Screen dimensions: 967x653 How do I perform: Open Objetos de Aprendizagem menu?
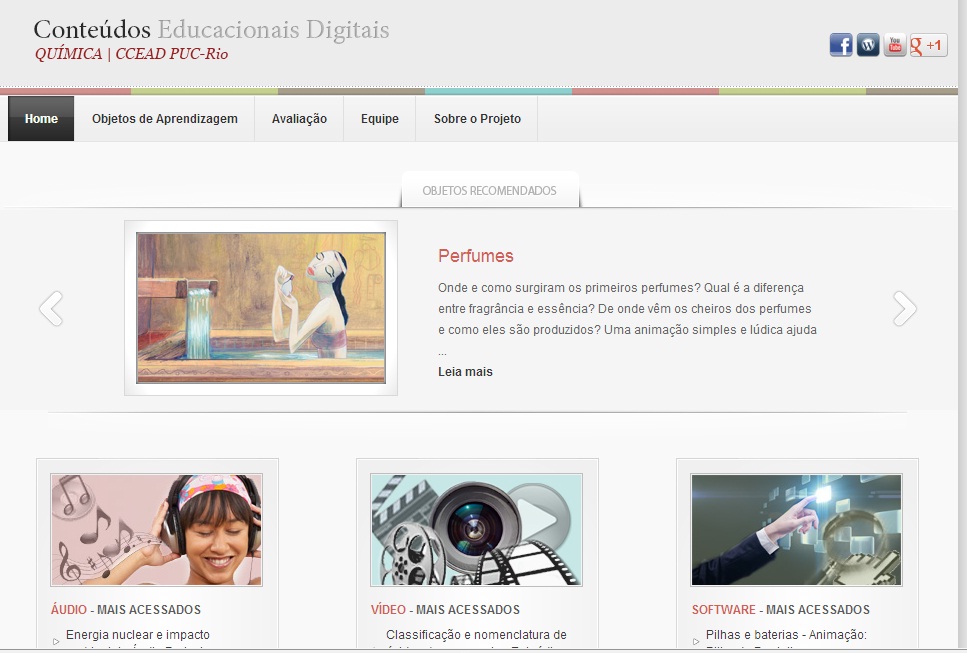tap(165, 119)
